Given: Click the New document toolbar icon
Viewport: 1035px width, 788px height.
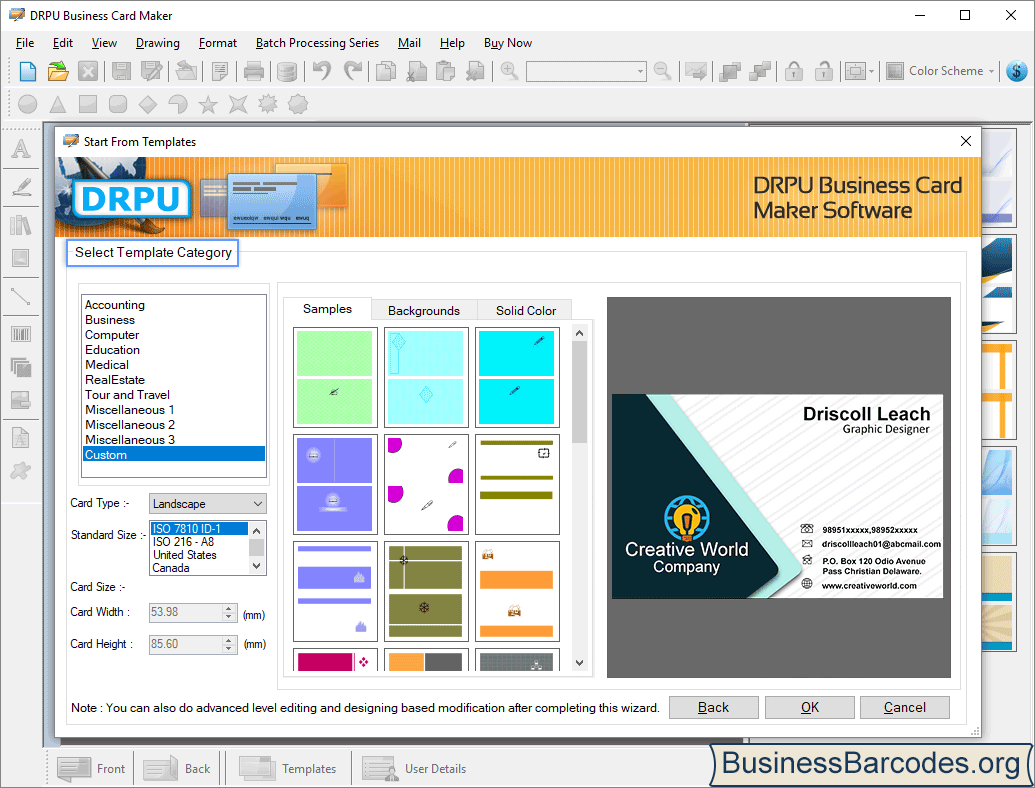Looking at the screenshot, I should point(28,71).
